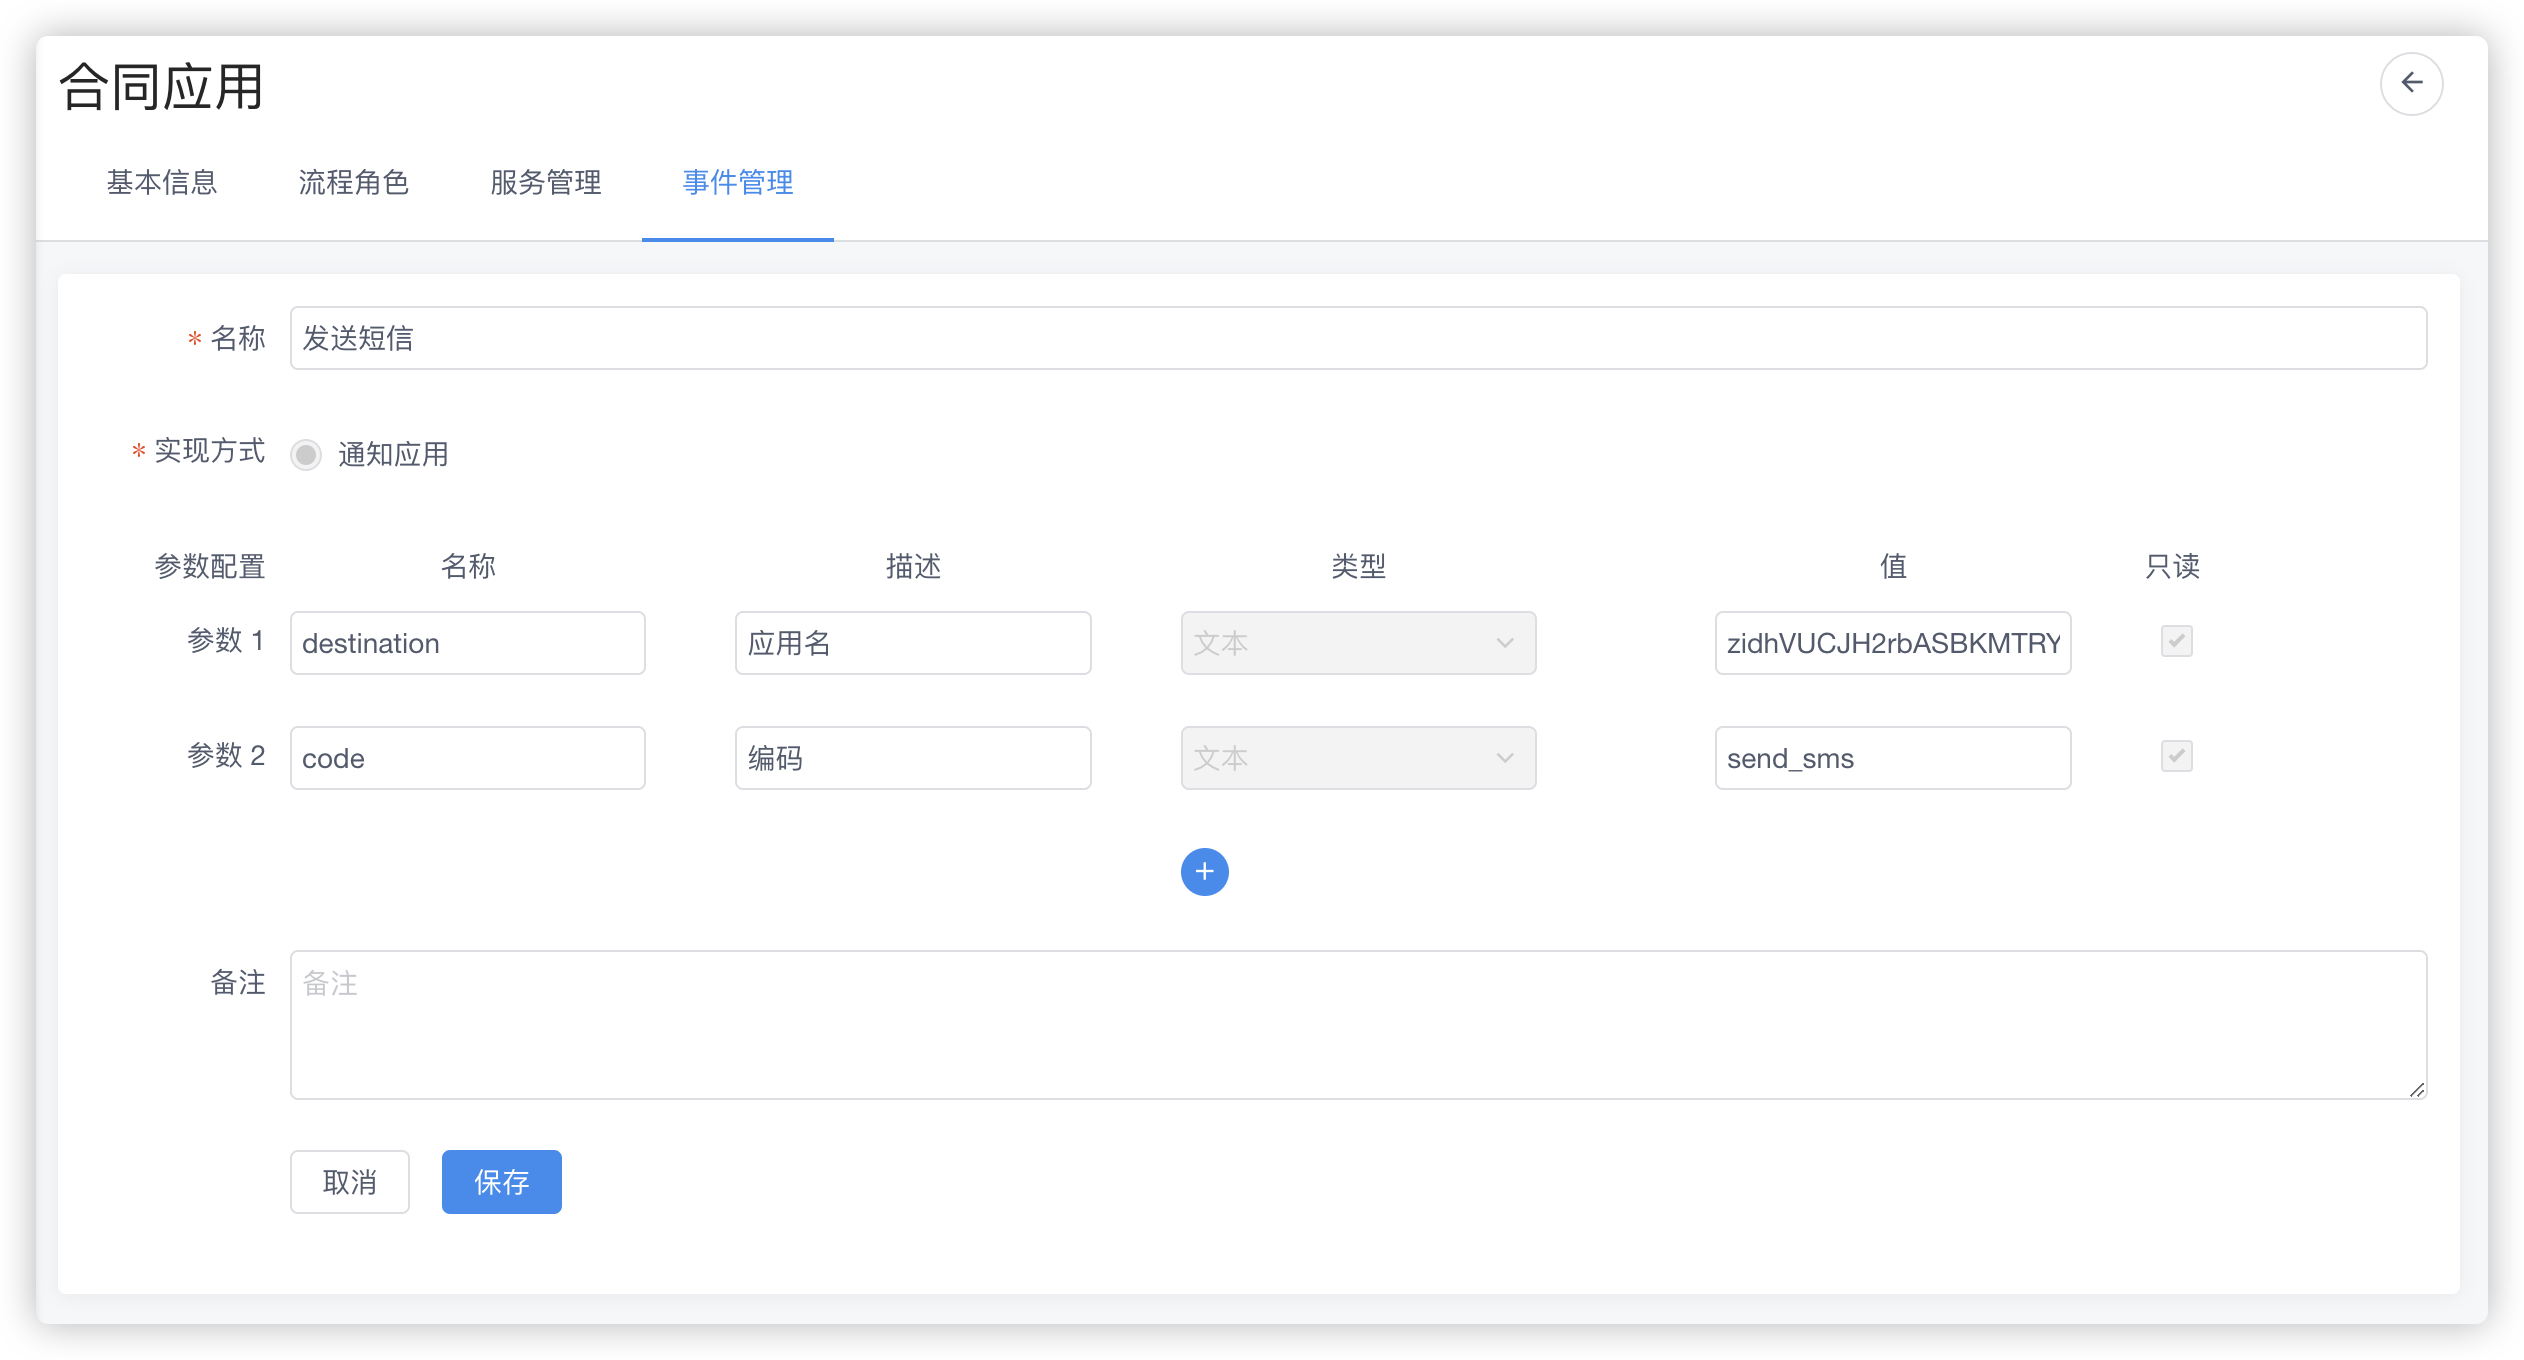This screenshot has height=1360, width=2524.
Task: Click the blue plus add-parameter icon
Action: point(1204,871)
